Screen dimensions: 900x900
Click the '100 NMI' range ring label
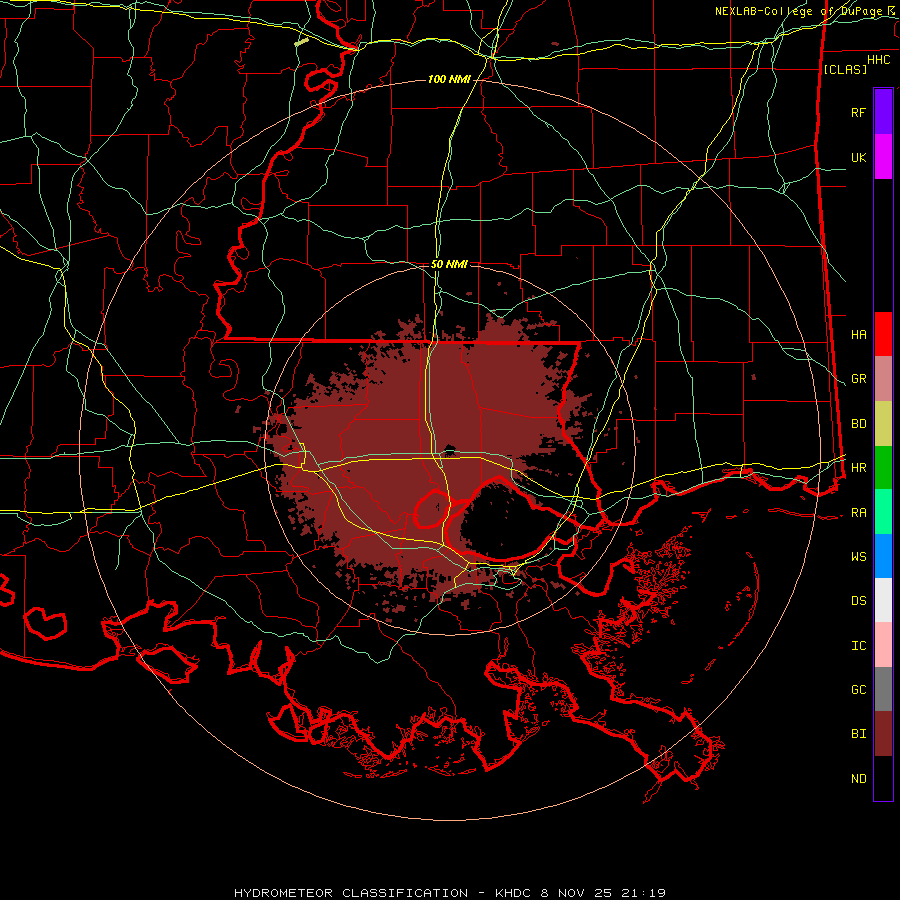click(x=449, y=79)
